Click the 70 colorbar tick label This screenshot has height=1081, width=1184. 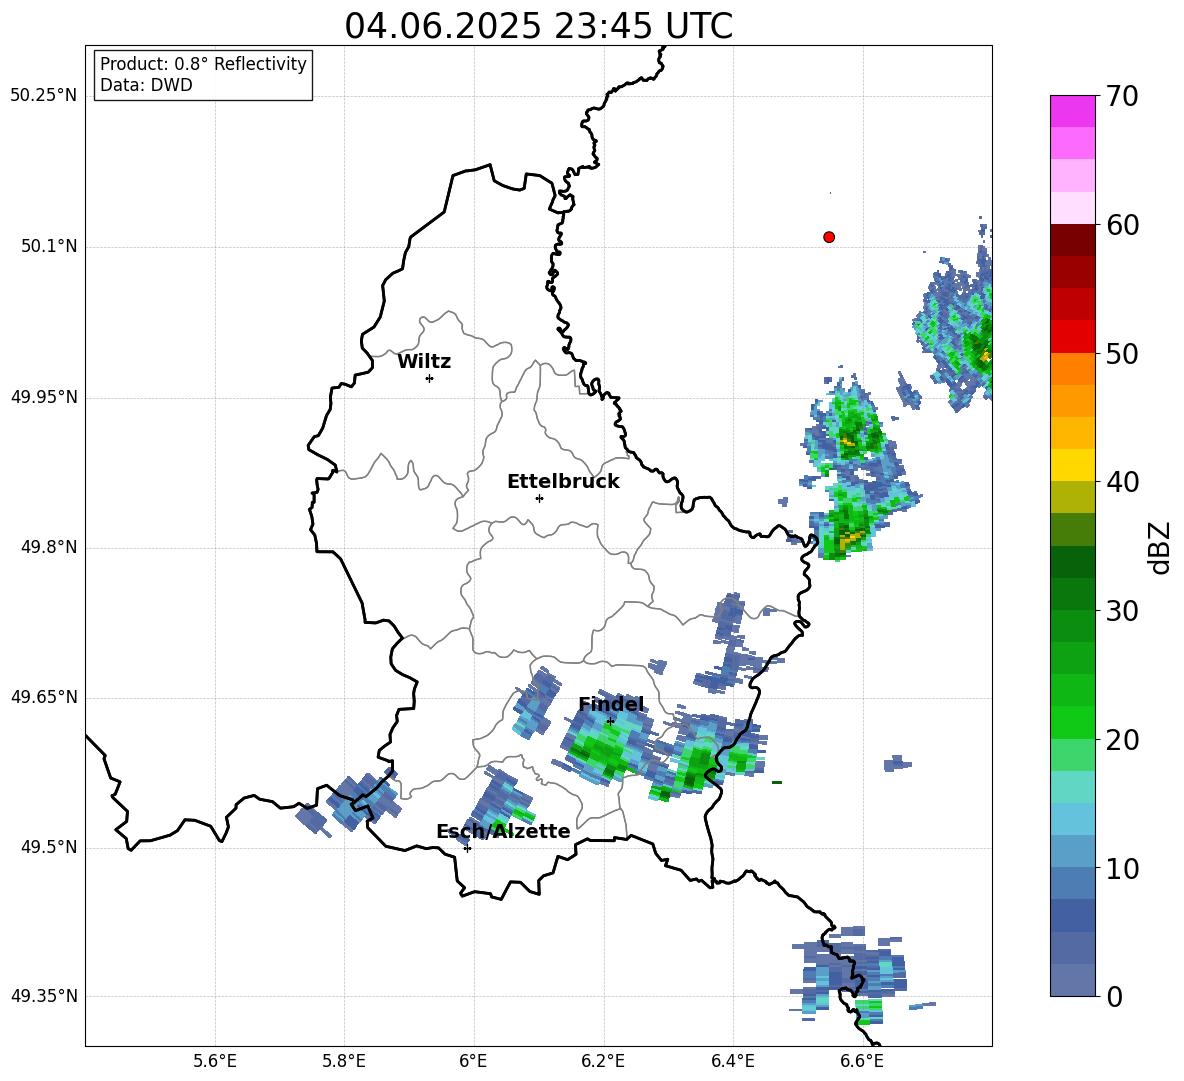pos(1122,96)
